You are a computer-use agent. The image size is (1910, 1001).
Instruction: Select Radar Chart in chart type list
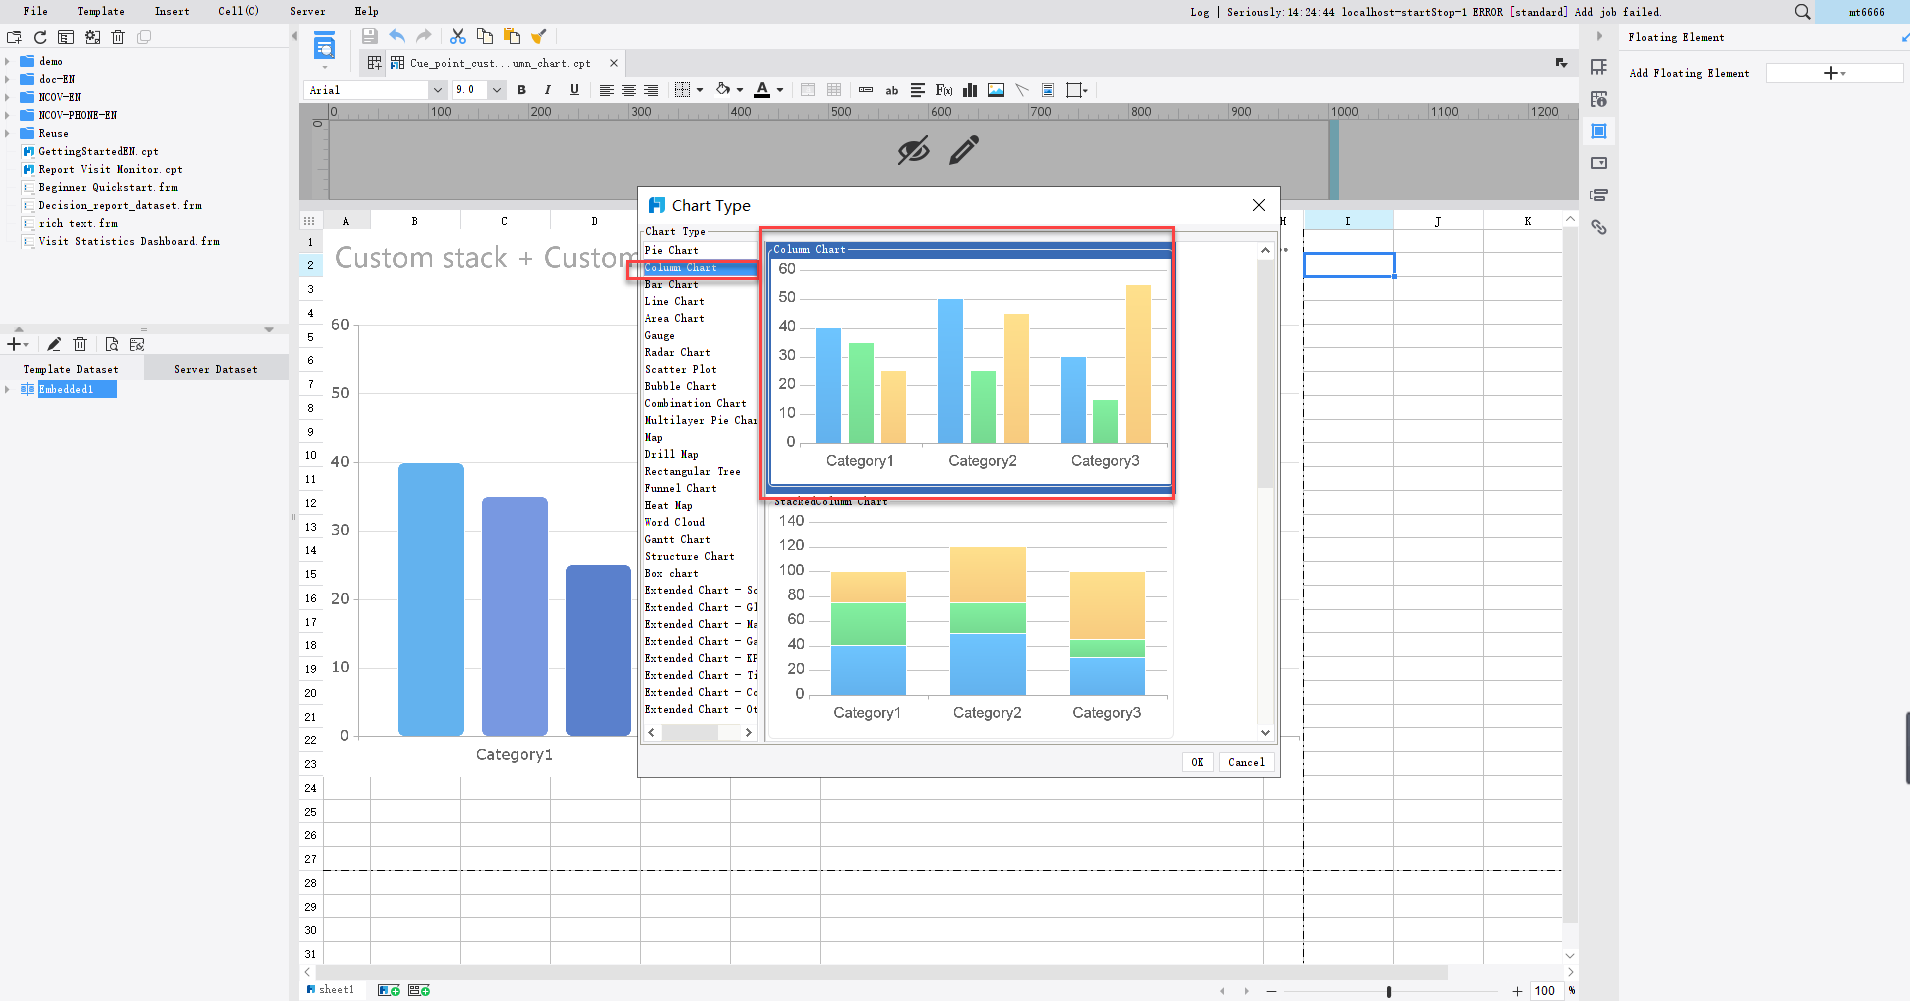[x=677, y=353]
